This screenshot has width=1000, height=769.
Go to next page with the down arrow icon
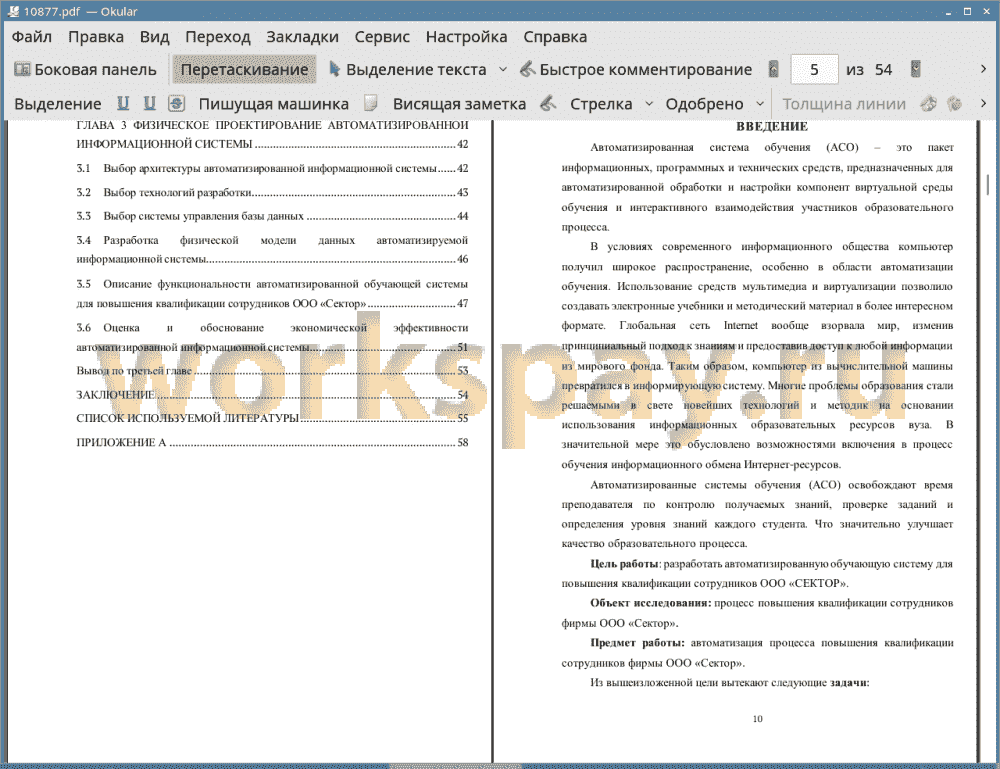point(915,69)
